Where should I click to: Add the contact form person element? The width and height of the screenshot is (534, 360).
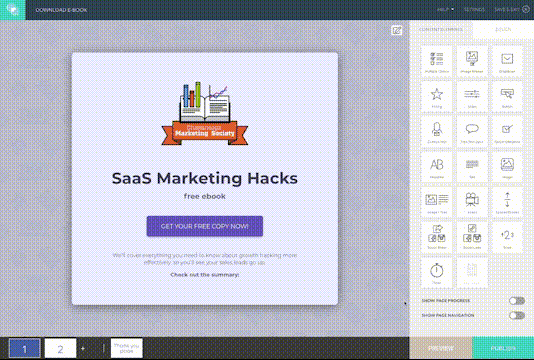tap(437, 132)
